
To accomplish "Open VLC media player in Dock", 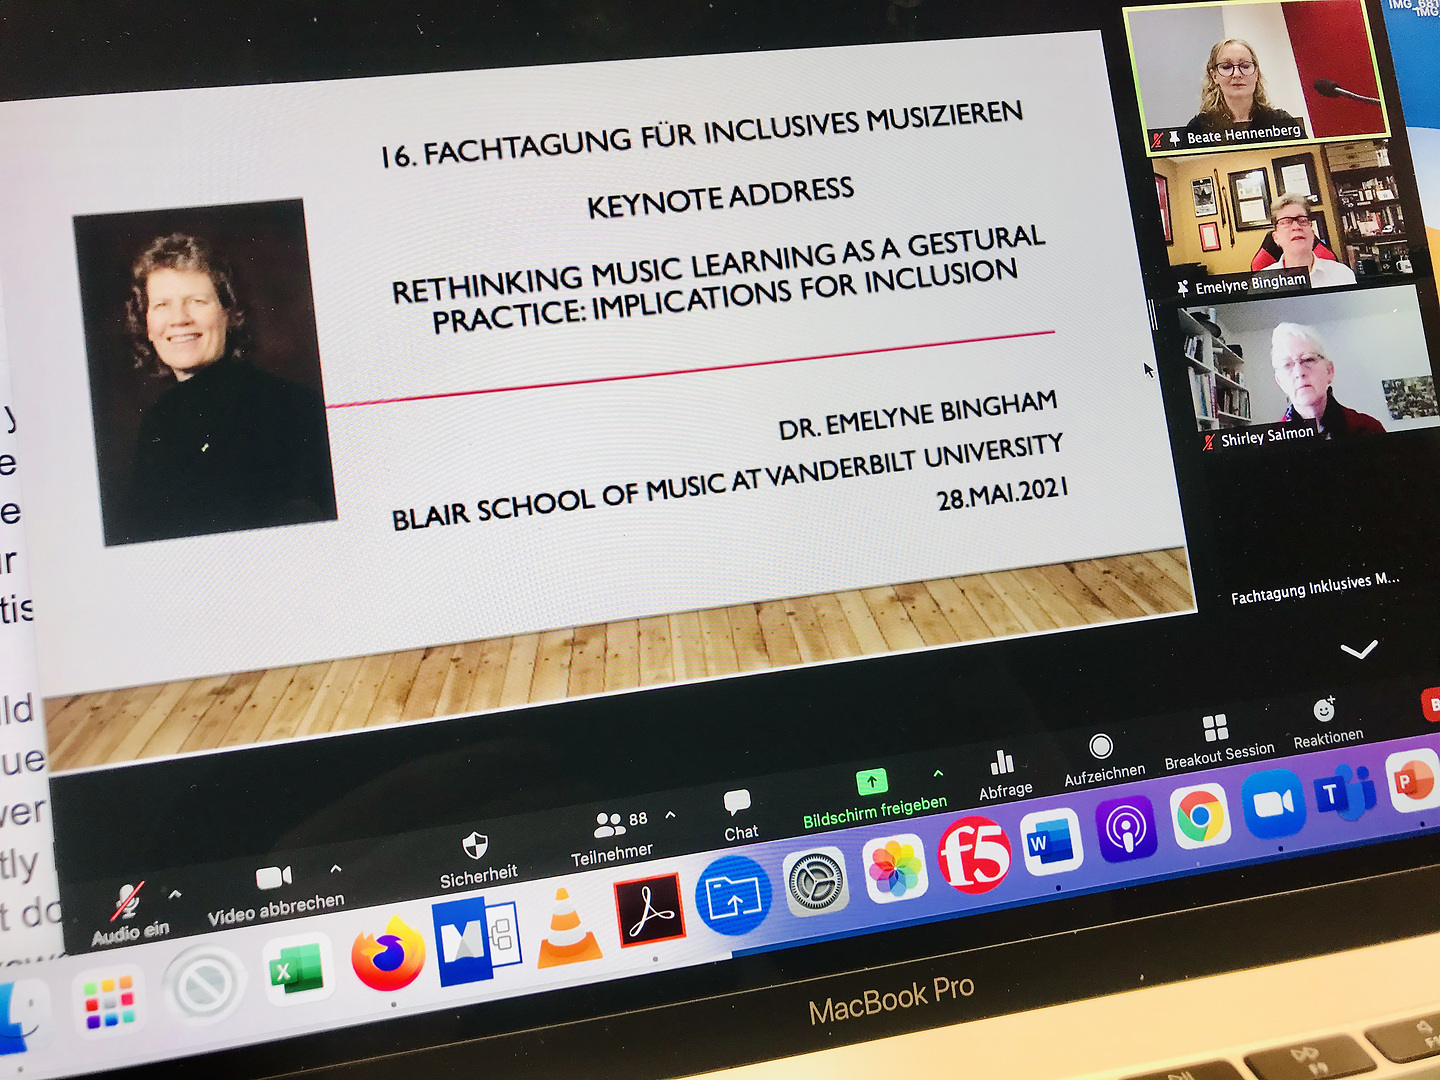I will coord(568,929).
